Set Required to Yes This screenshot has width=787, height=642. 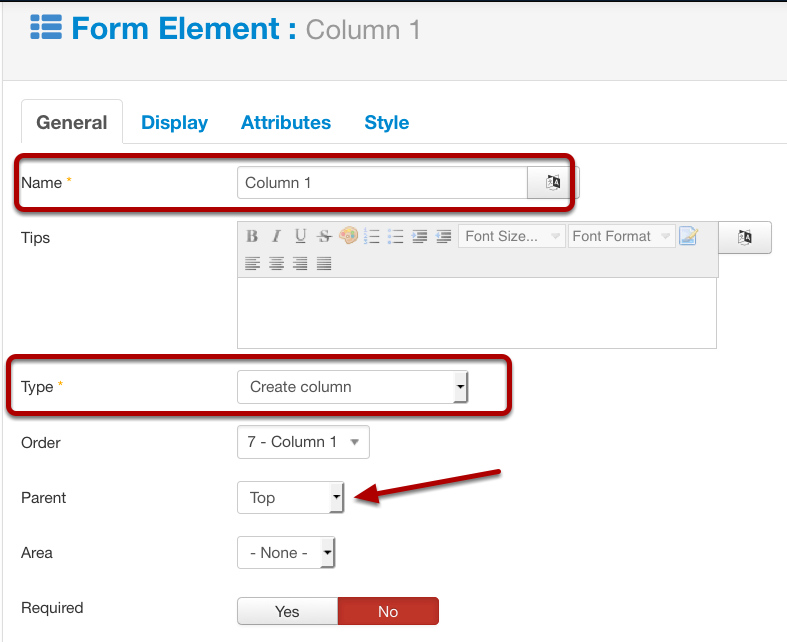pyautogui.click(x=288, y=611)
